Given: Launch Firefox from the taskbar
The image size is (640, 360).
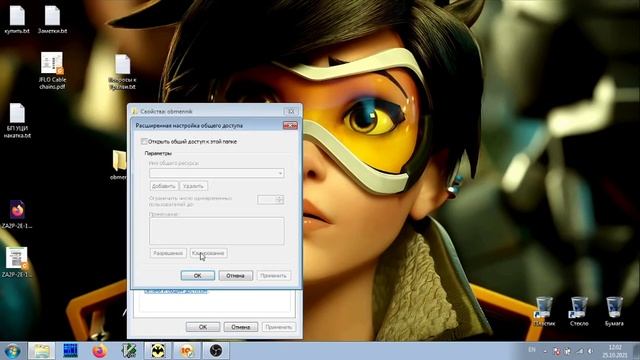Looking at the screenshot, I should [100, 351].
